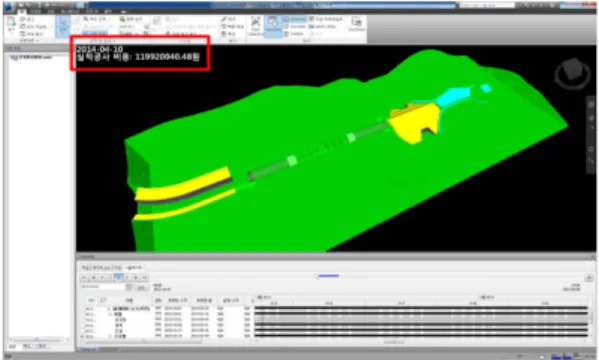Viewport: 599px width, 360px height.
Task: Switch to the Tasks tab in TimeLiner
Action: [x=85, y=268]
